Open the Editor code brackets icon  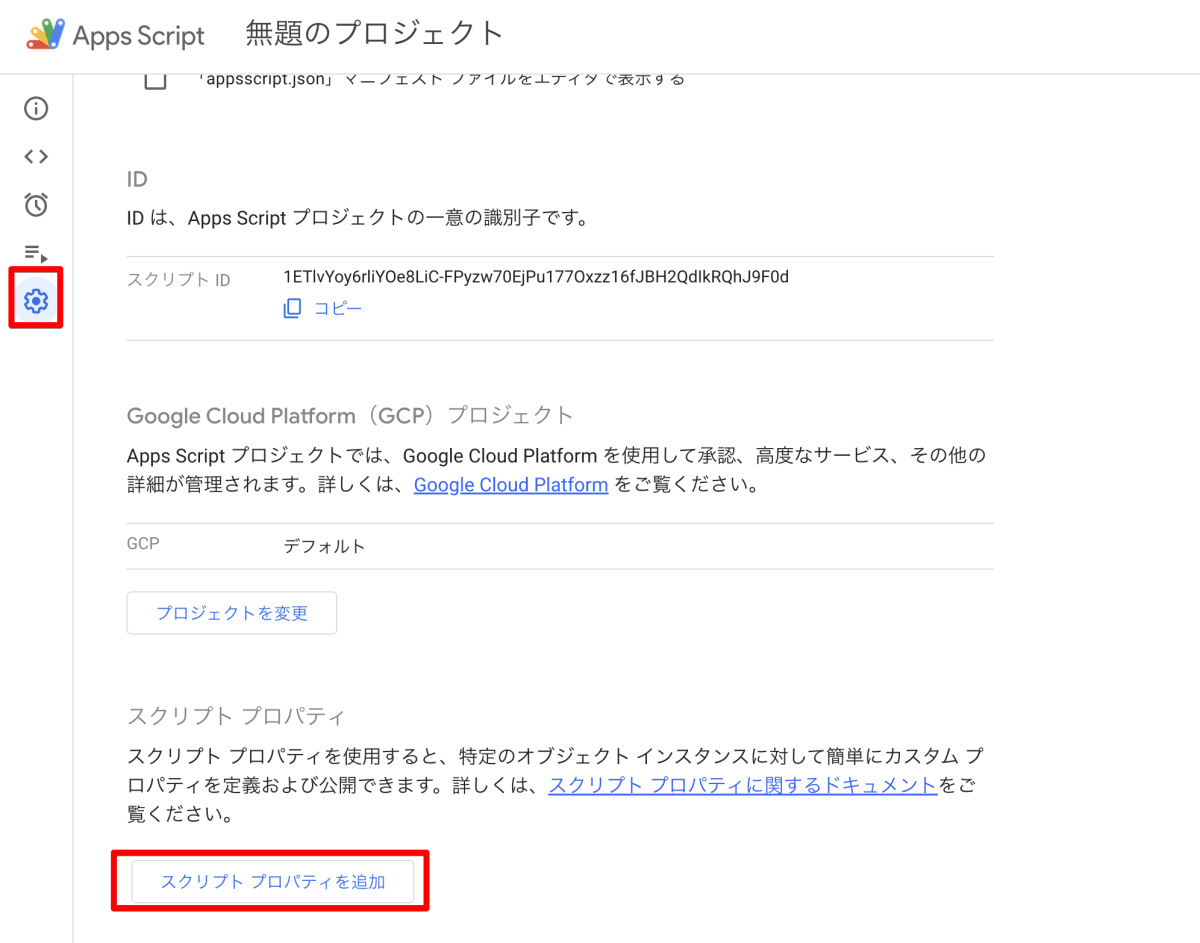tap(36, 156)
